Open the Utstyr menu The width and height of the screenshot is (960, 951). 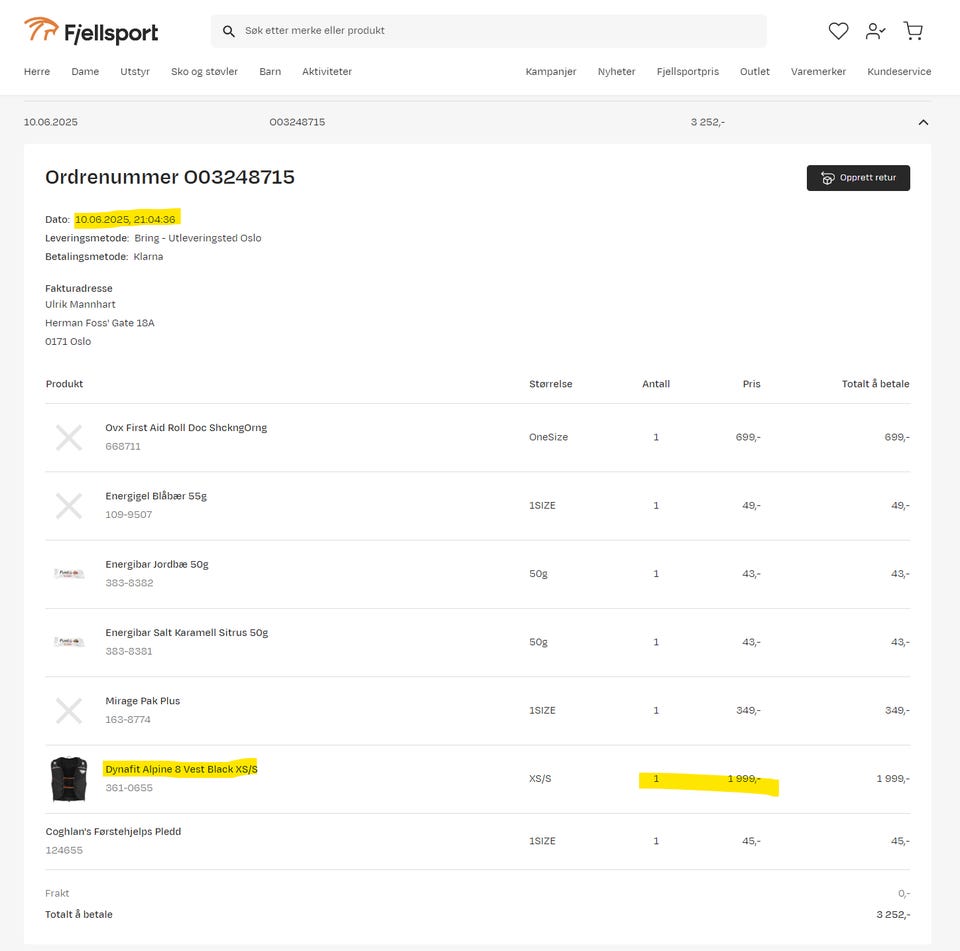135,72
